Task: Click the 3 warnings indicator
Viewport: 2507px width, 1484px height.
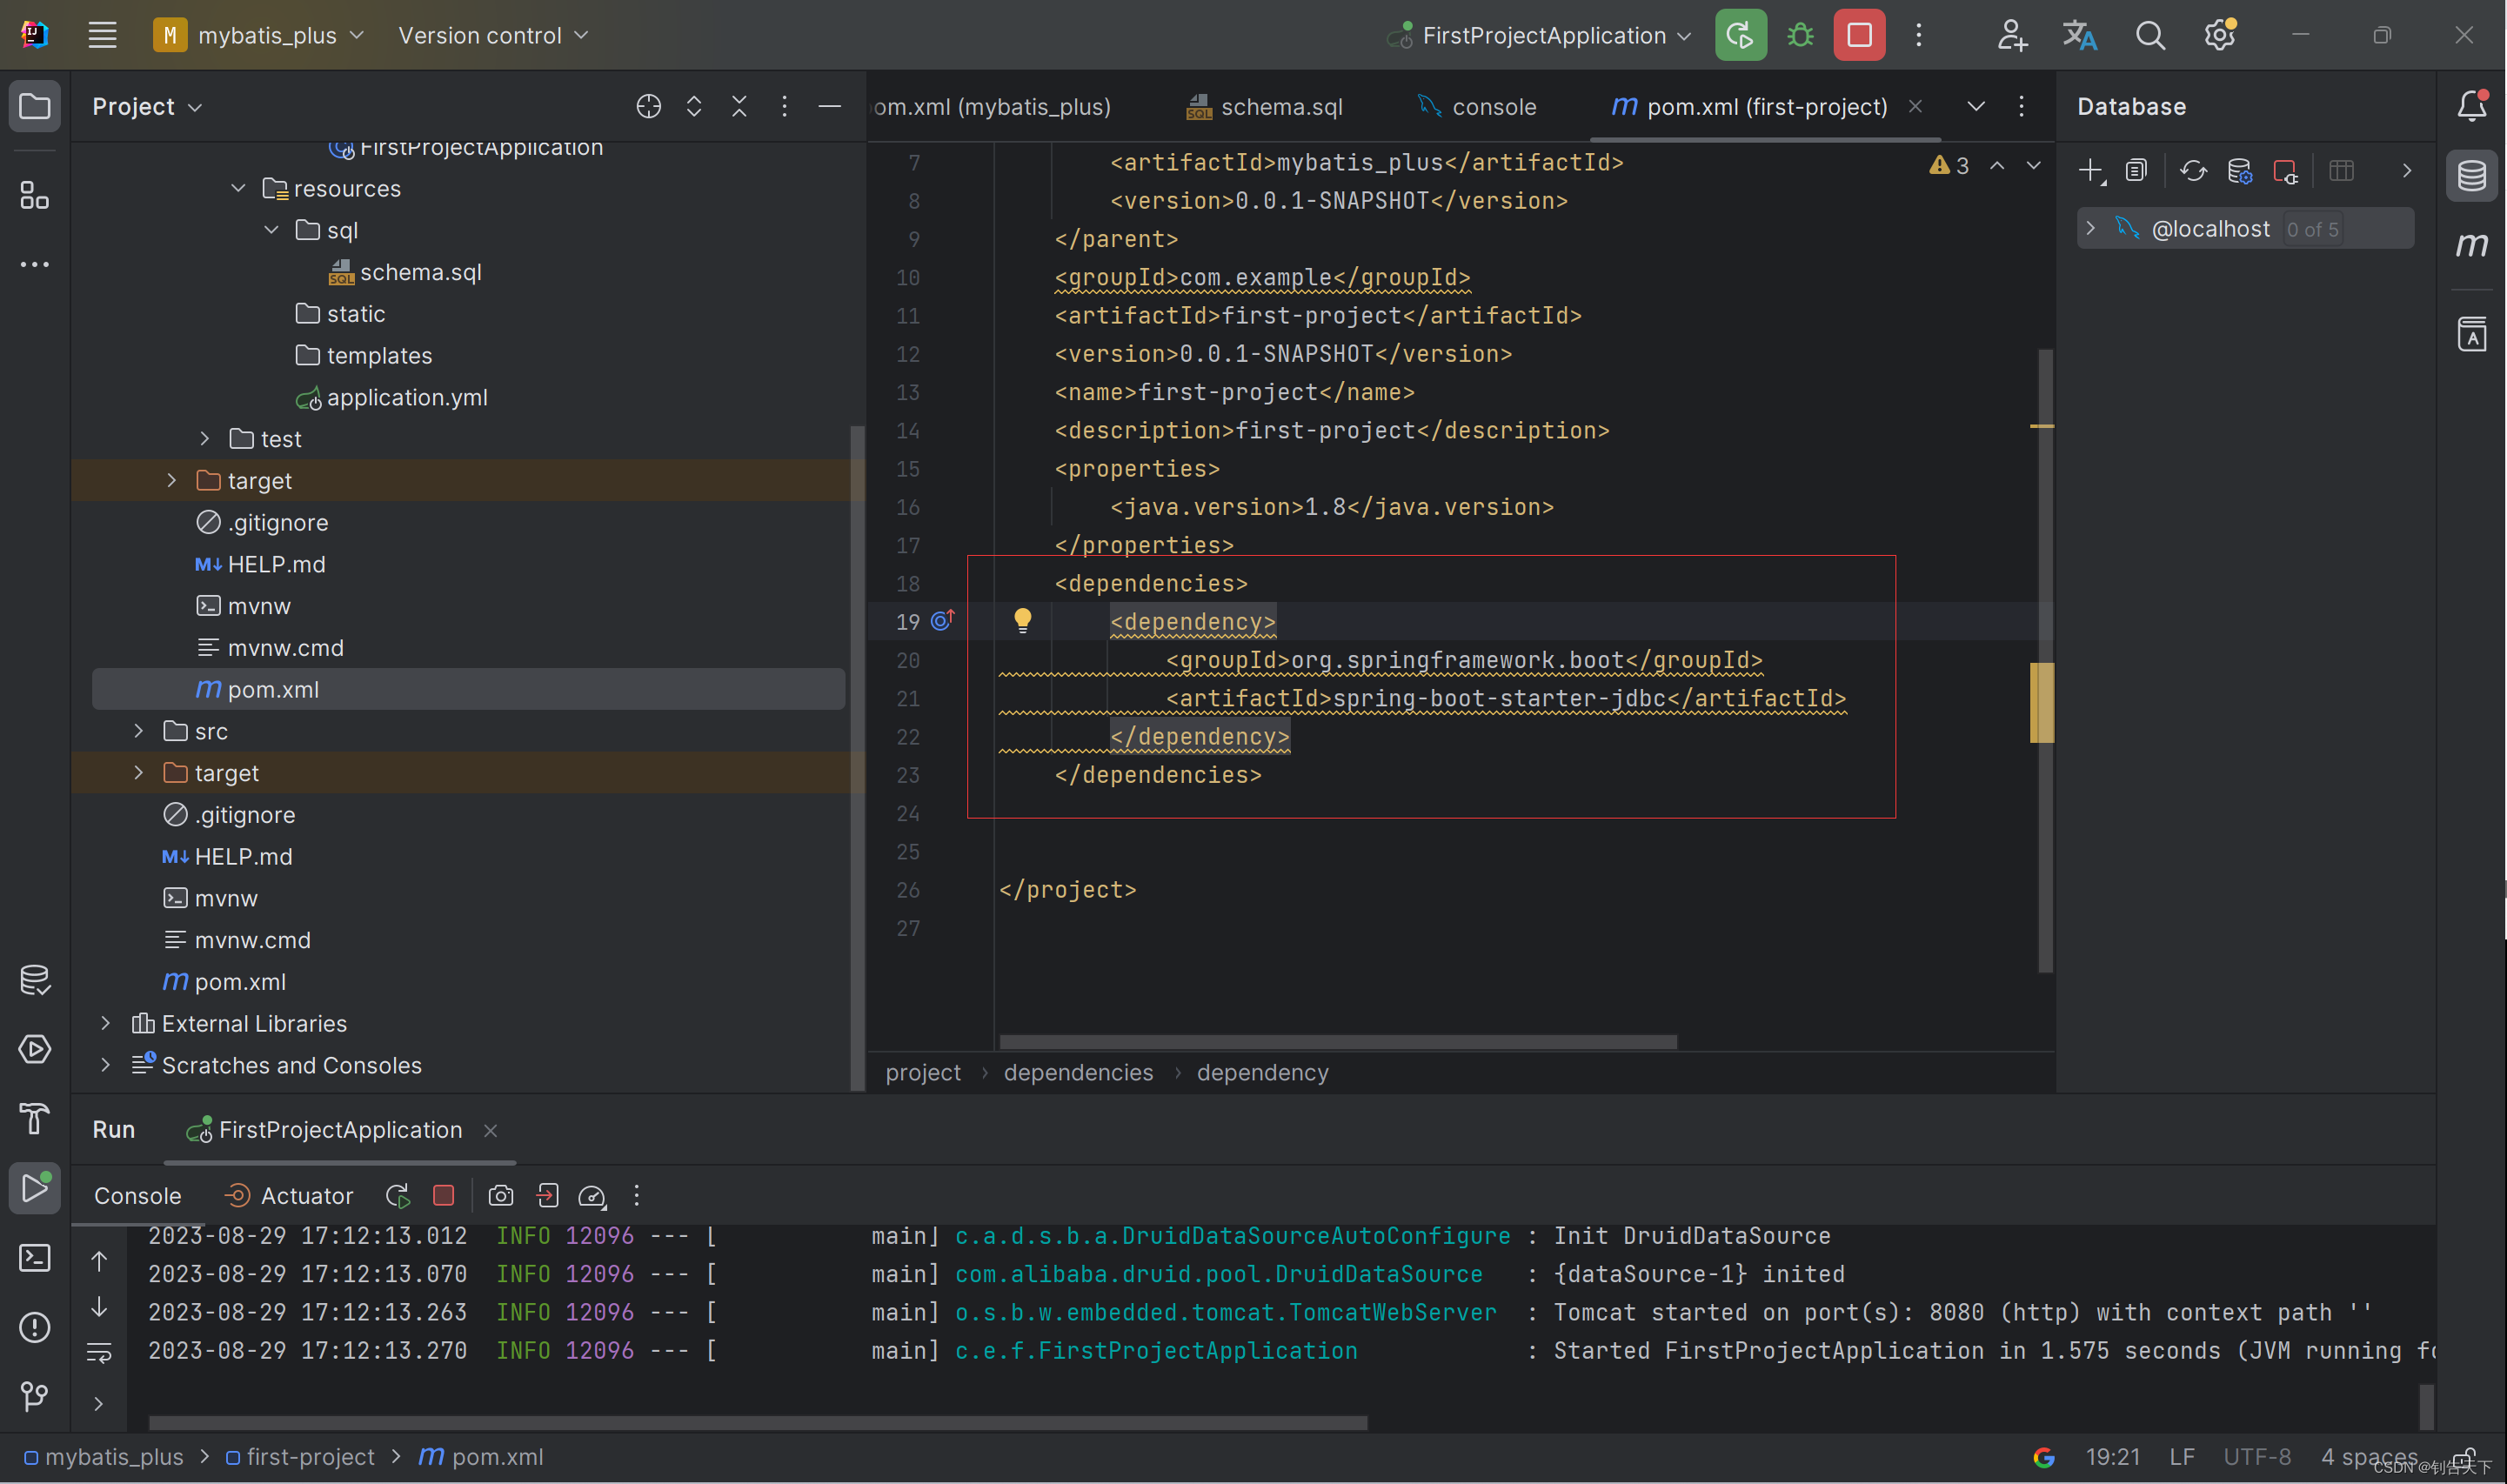Action: click(x=1949, y=165)
